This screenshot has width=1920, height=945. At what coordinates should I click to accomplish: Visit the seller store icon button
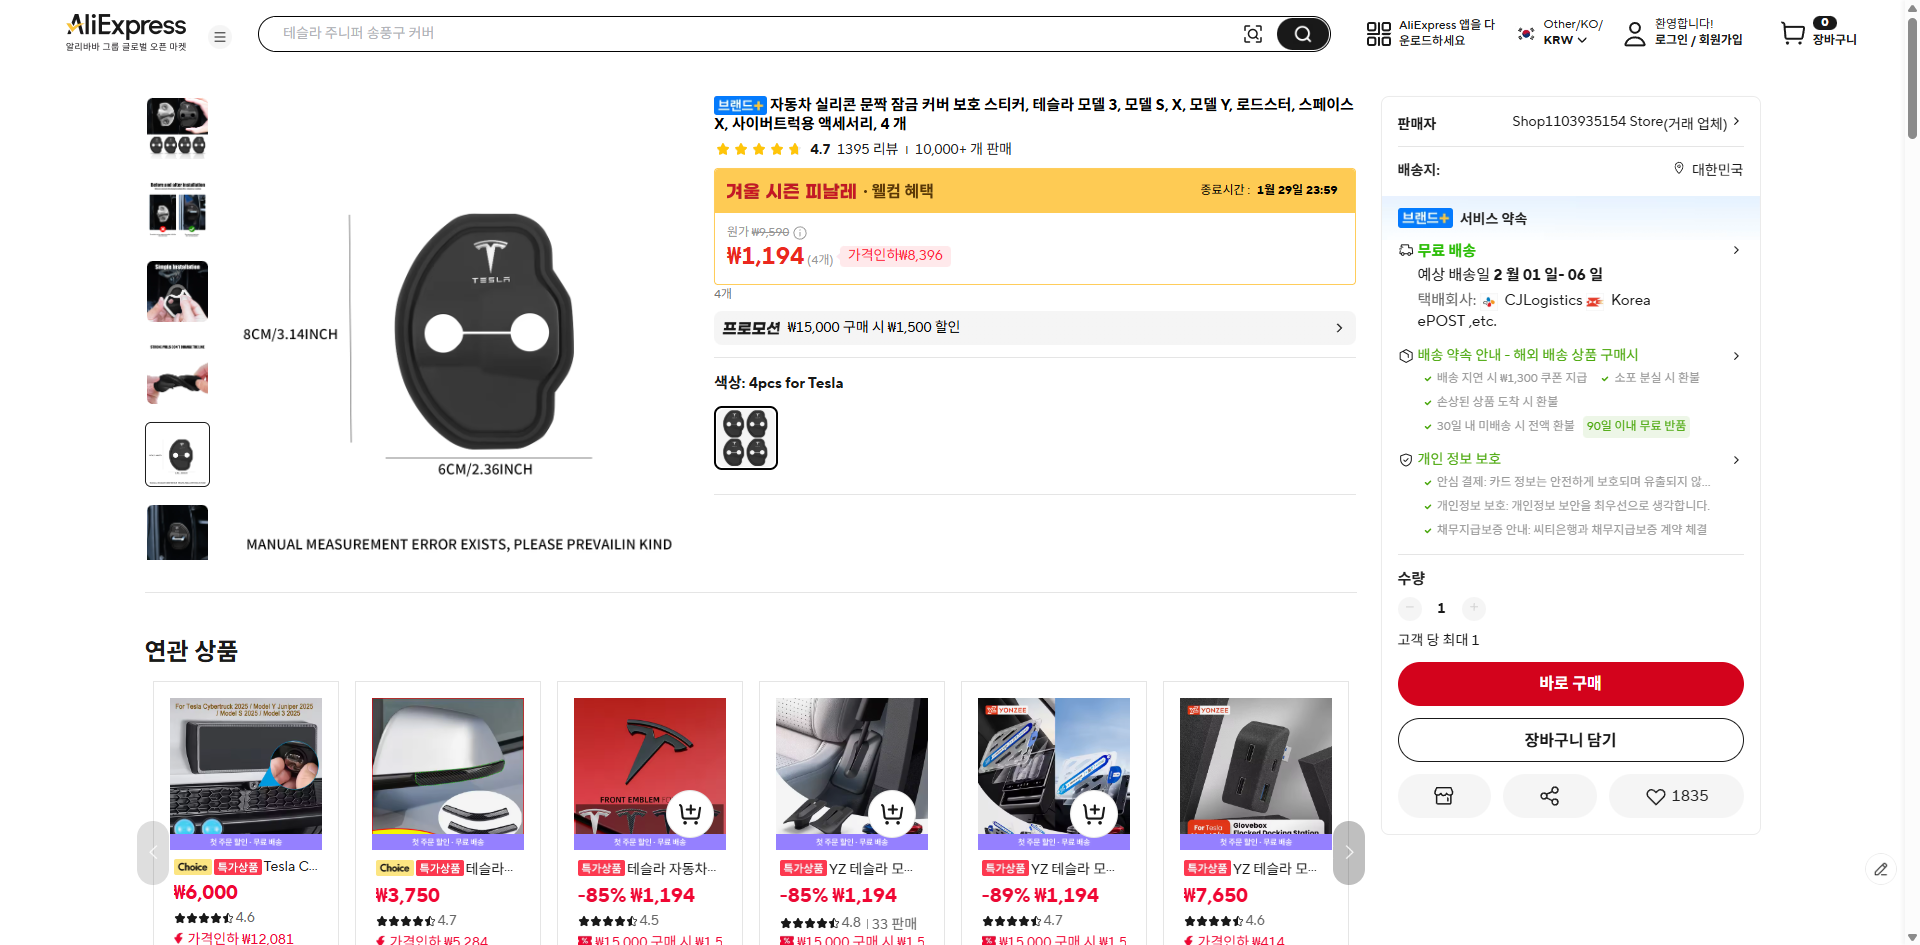(x=1443, y=796)
